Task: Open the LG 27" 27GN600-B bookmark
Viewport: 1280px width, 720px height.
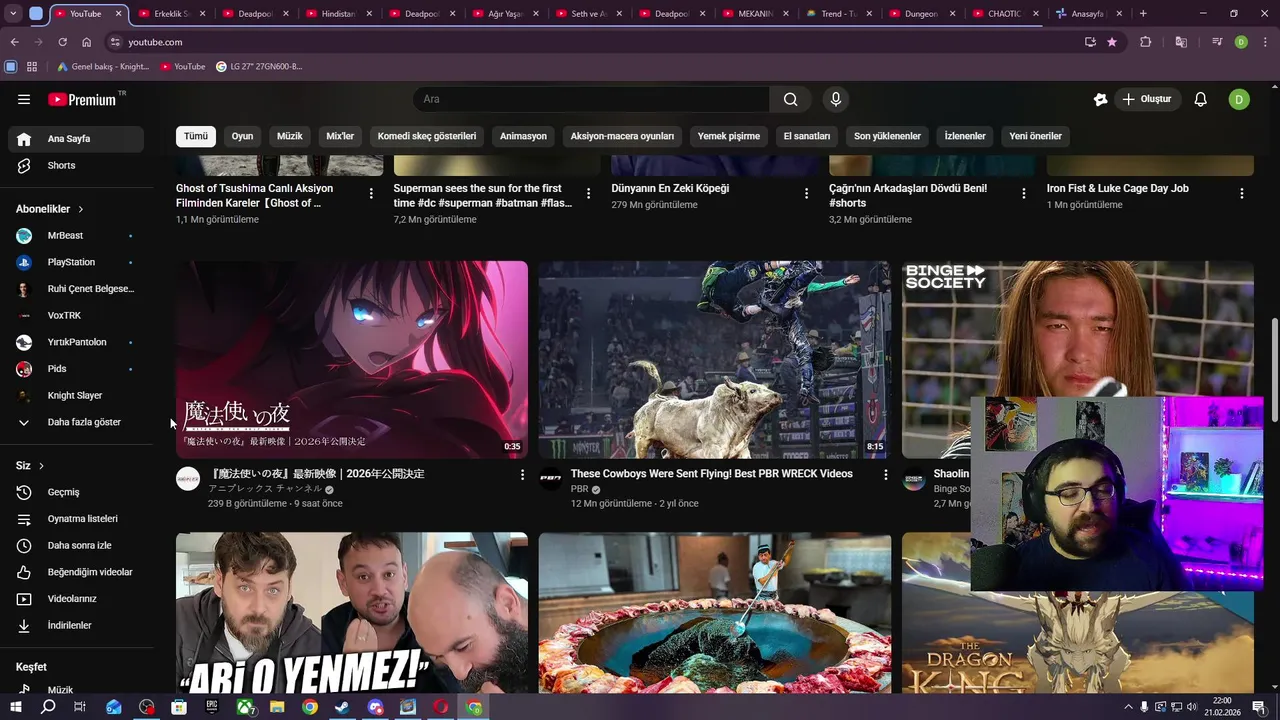Action: pyautogui.click(x=259, y=67)
